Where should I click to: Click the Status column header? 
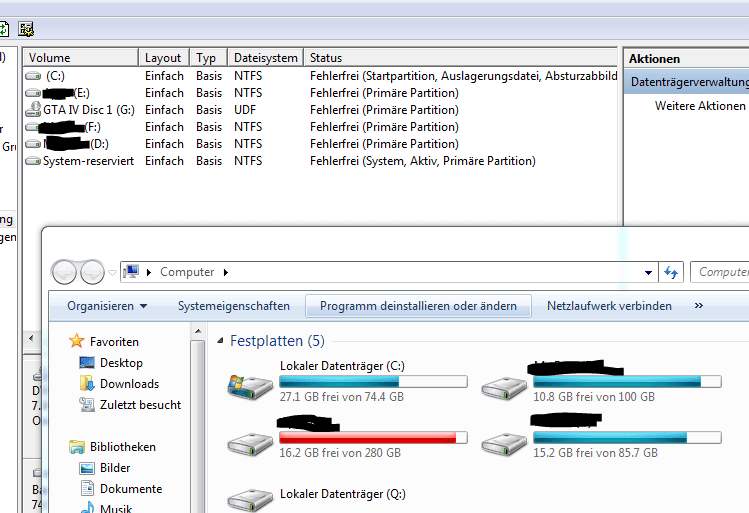pos(461,58)
